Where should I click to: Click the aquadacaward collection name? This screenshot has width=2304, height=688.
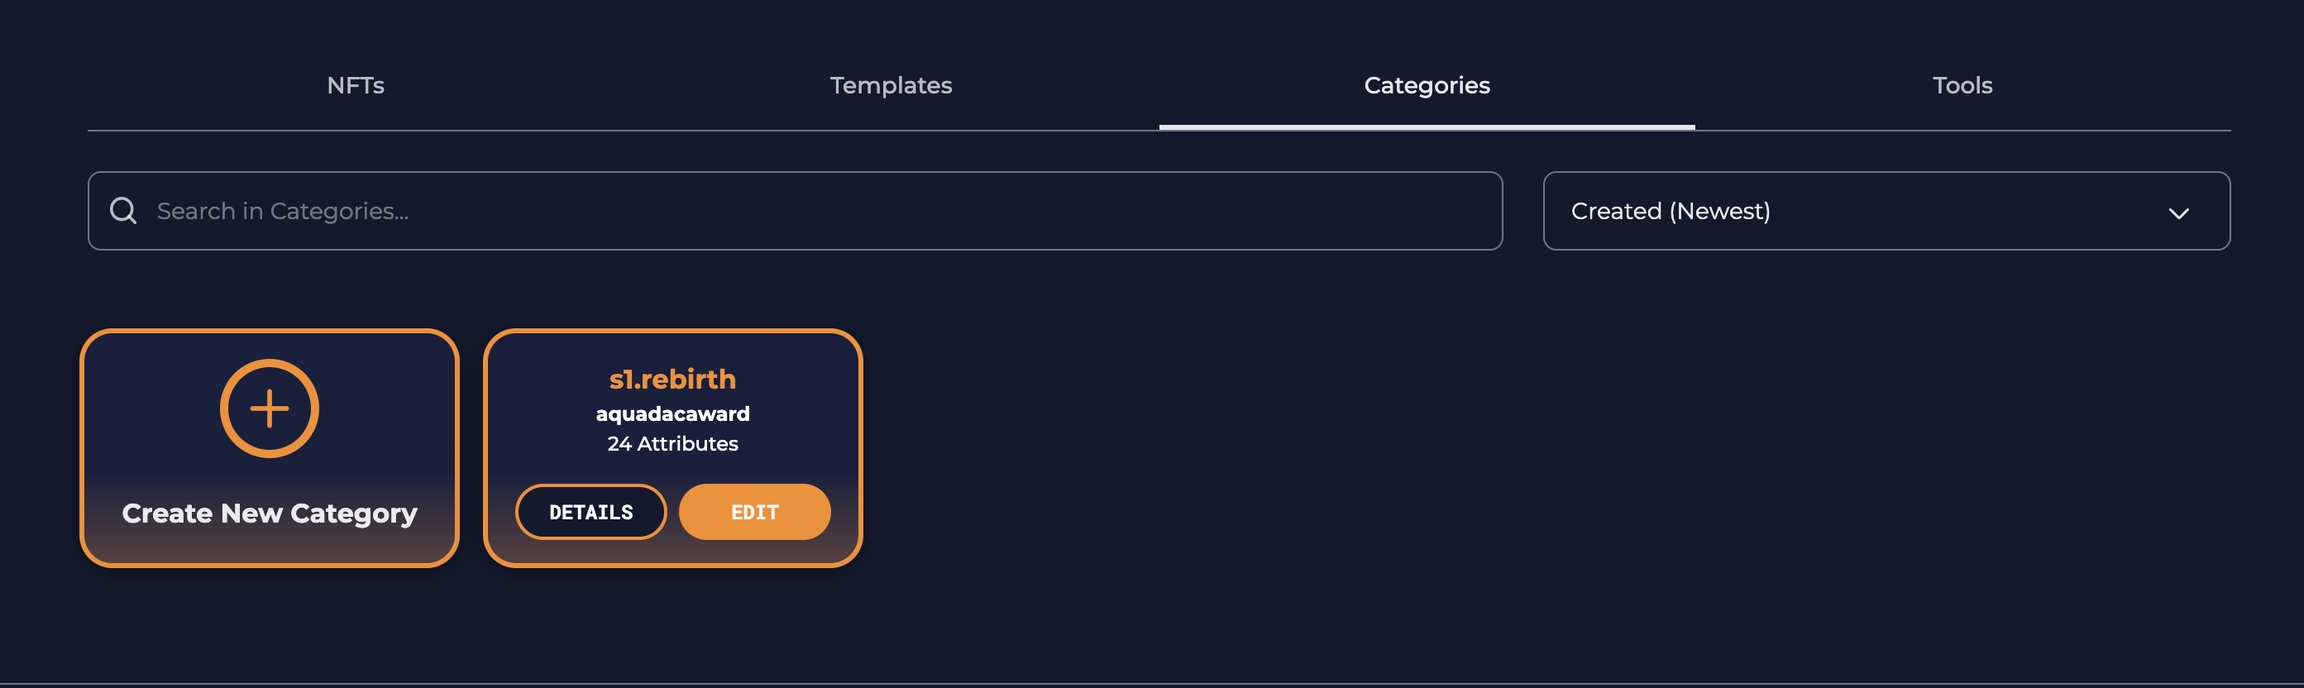tap(672, 414)
